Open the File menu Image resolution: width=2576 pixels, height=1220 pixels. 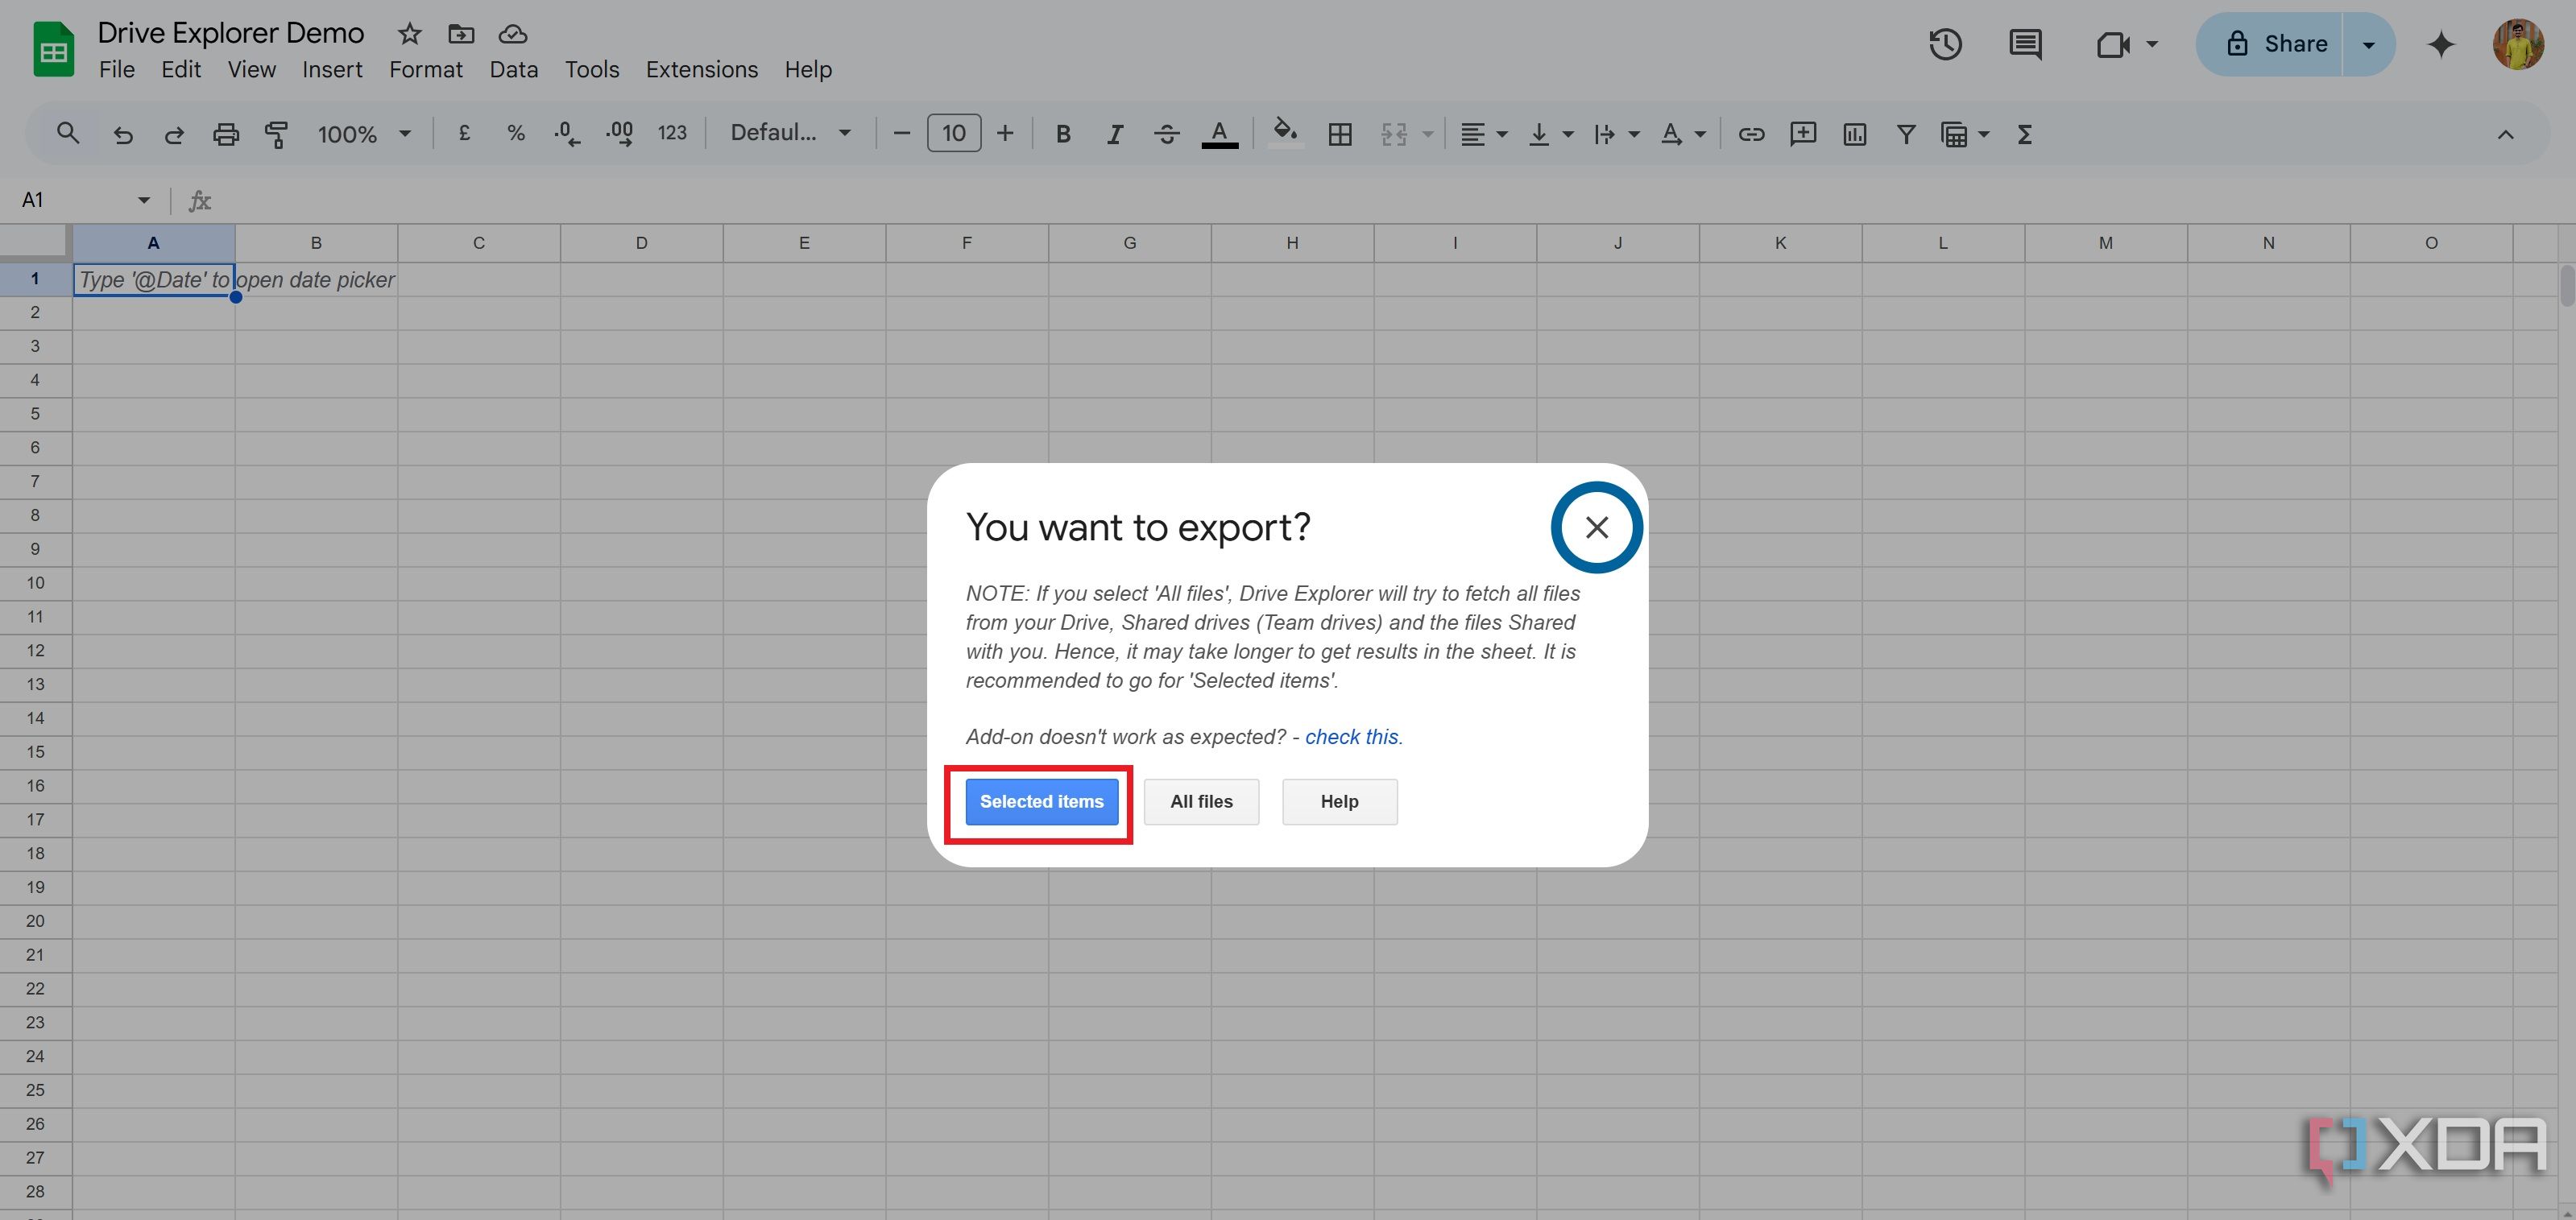pyautogui.click(x=117, y=69)
